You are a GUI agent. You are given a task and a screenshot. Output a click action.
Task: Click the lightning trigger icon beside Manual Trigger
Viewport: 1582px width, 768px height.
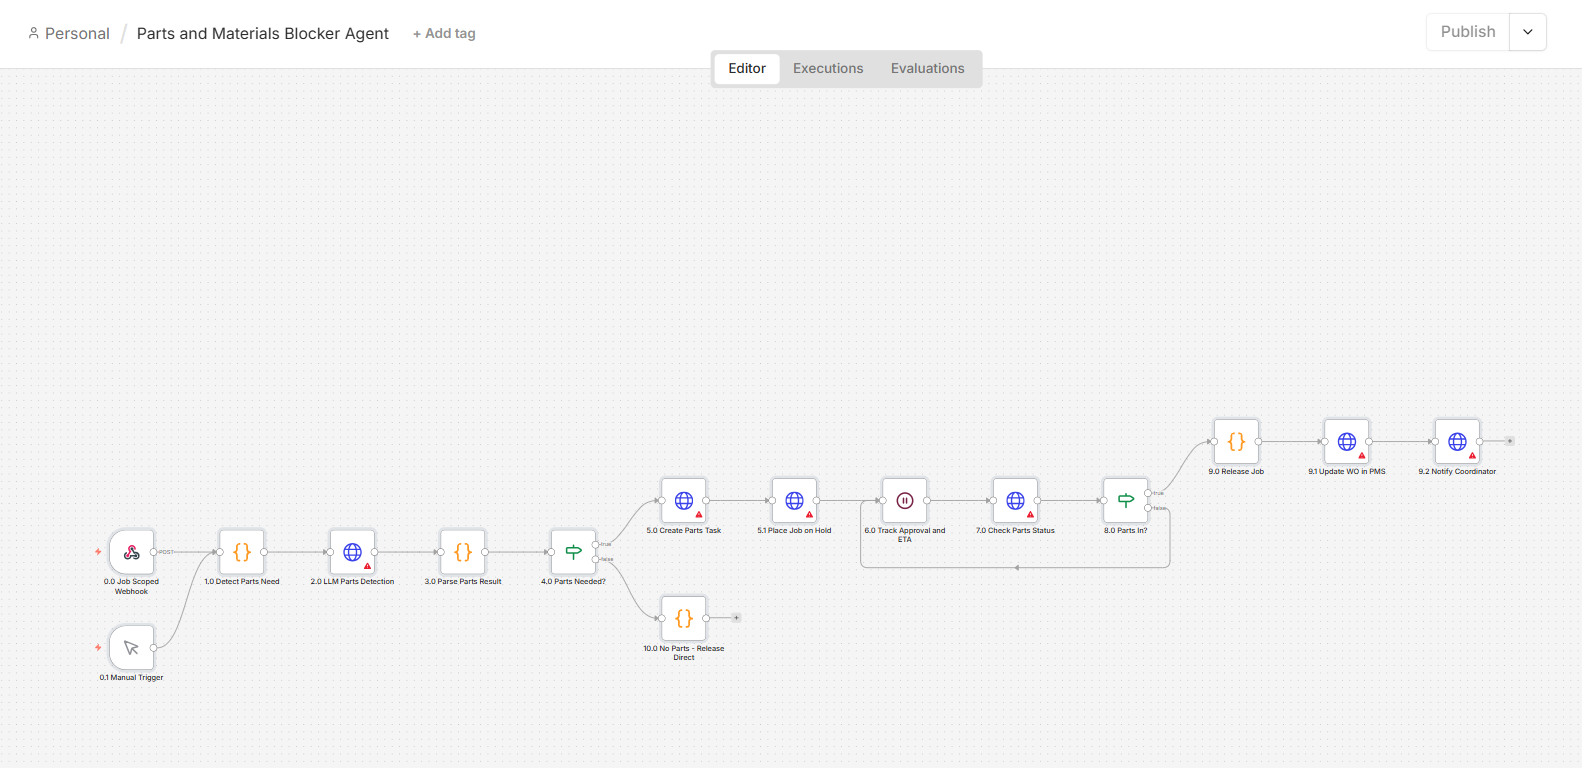click(x=98, y=648)
